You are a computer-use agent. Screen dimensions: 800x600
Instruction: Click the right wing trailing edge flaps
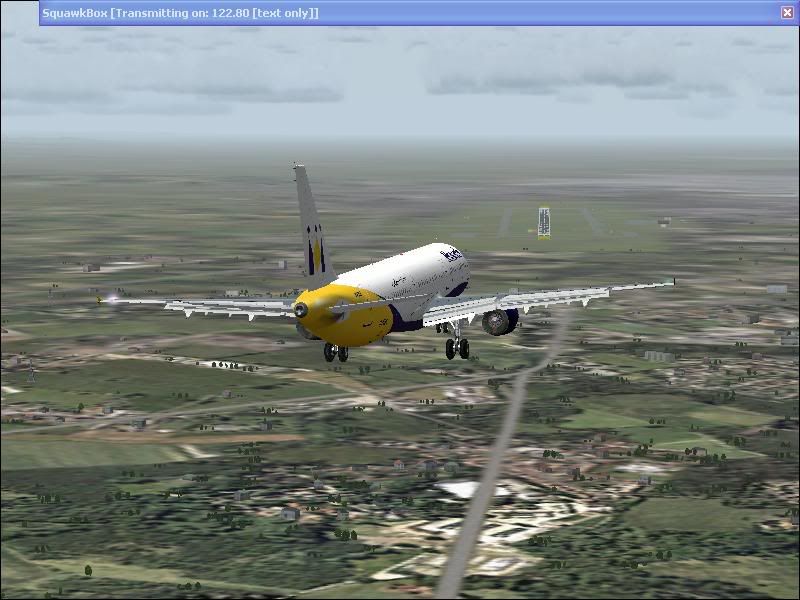tap(560, 297)
